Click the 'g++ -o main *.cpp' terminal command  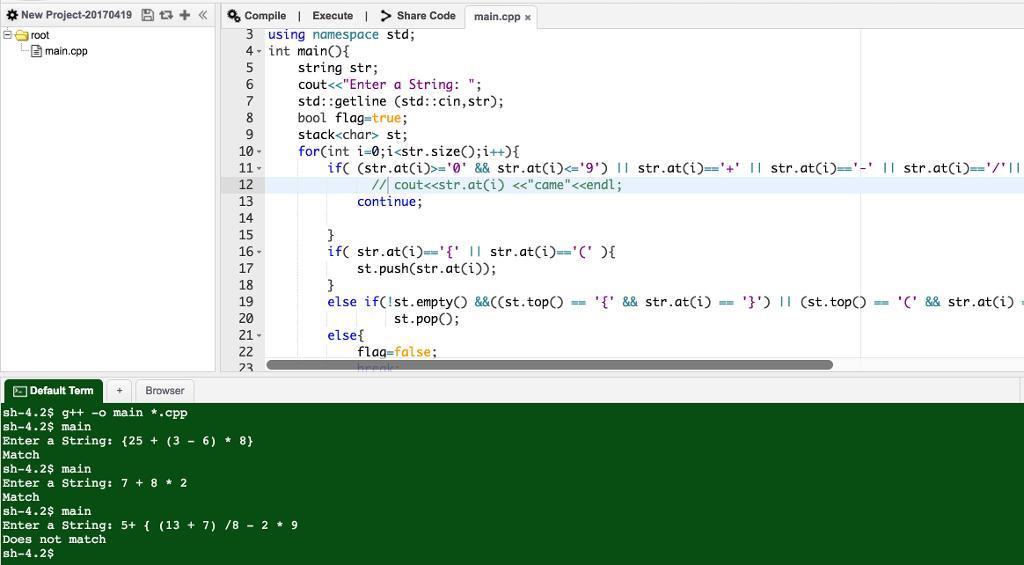[x=125, y=413]
